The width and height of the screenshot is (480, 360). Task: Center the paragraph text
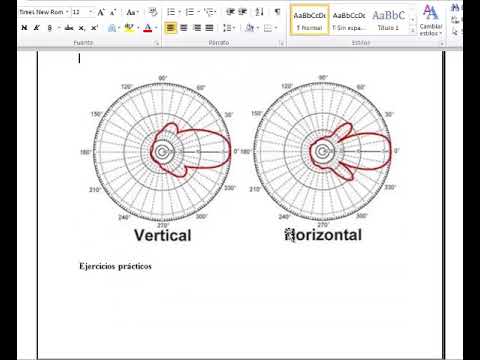184,28
